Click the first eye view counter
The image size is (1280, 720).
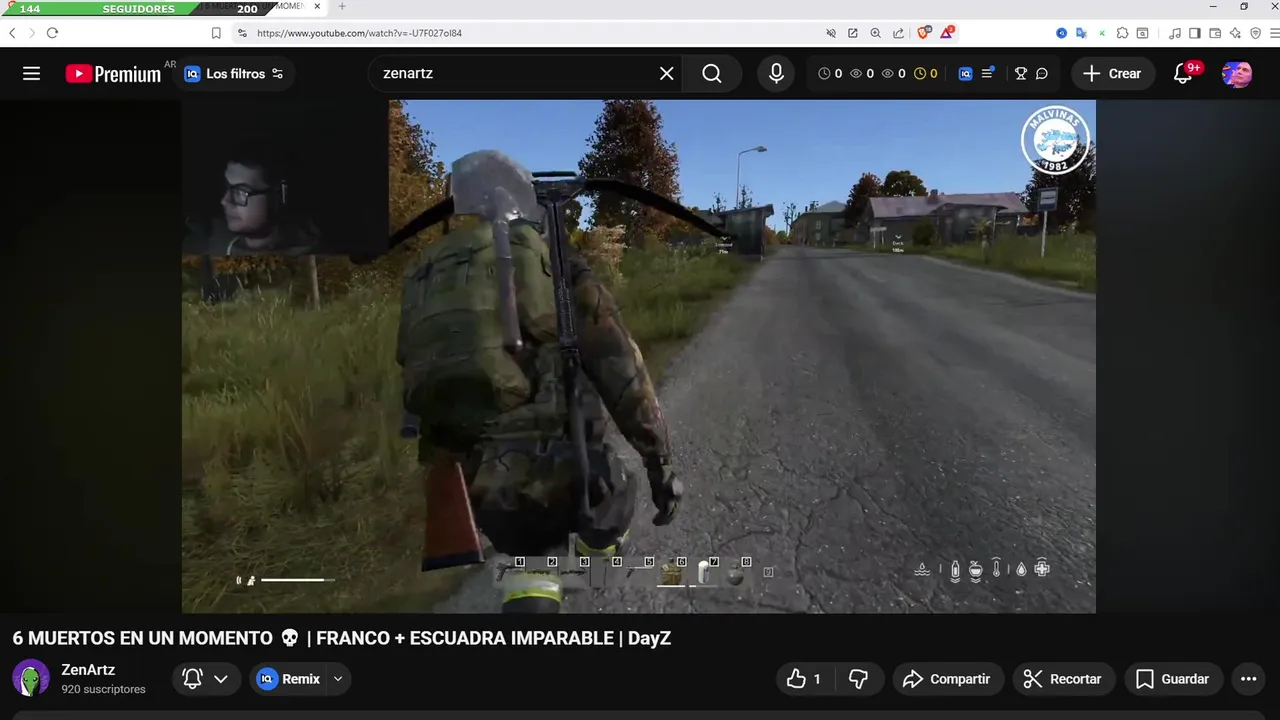click(862, 74)
